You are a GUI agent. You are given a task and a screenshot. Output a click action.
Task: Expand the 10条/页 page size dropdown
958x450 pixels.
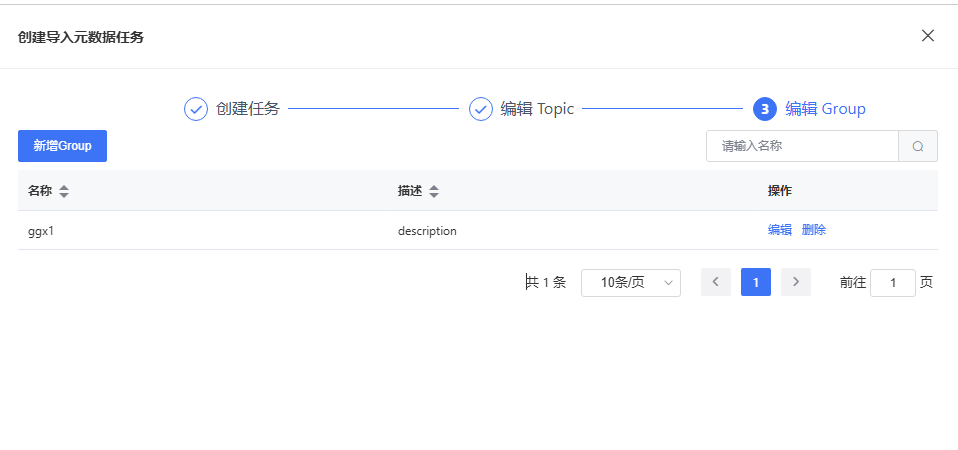coord(630,283)
